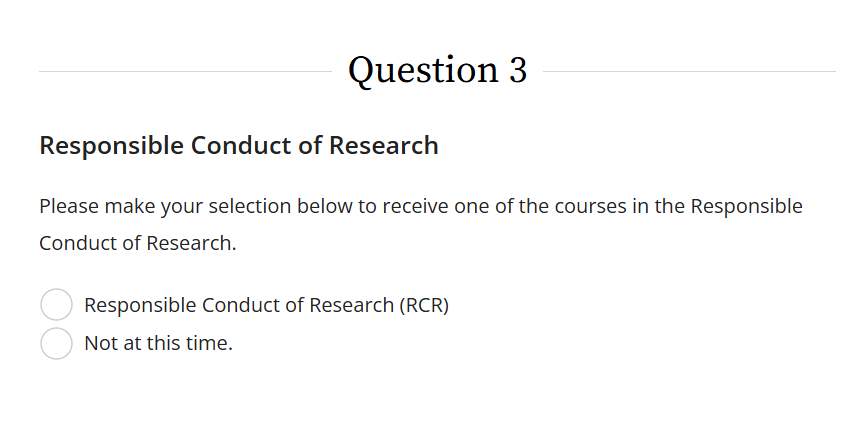Click the word 'Not' in second option
866x423 pixels.
pyautogui.click(x=101, y=343)
